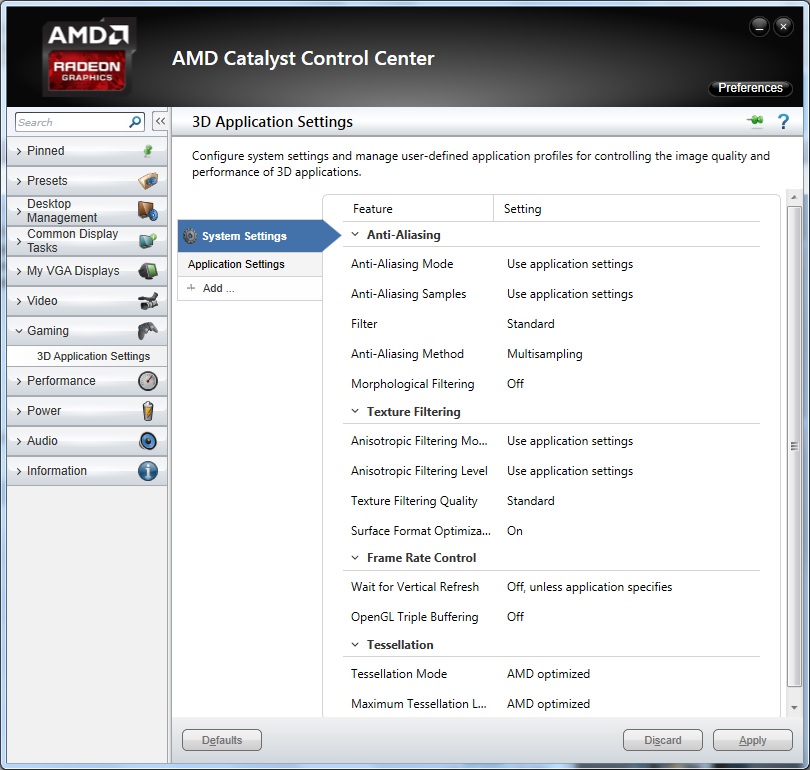
Task: Click the Audio speaker icon
Action: pyautogui.click(x=147, y=441)
